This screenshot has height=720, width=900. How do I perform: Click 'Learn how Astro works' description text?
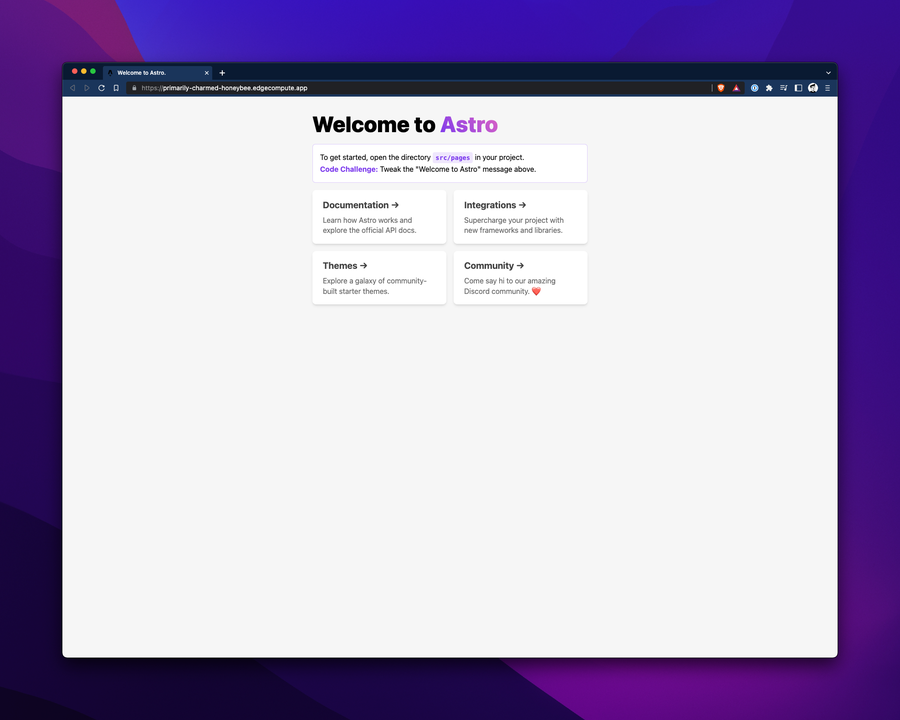(x=369, y=225)
